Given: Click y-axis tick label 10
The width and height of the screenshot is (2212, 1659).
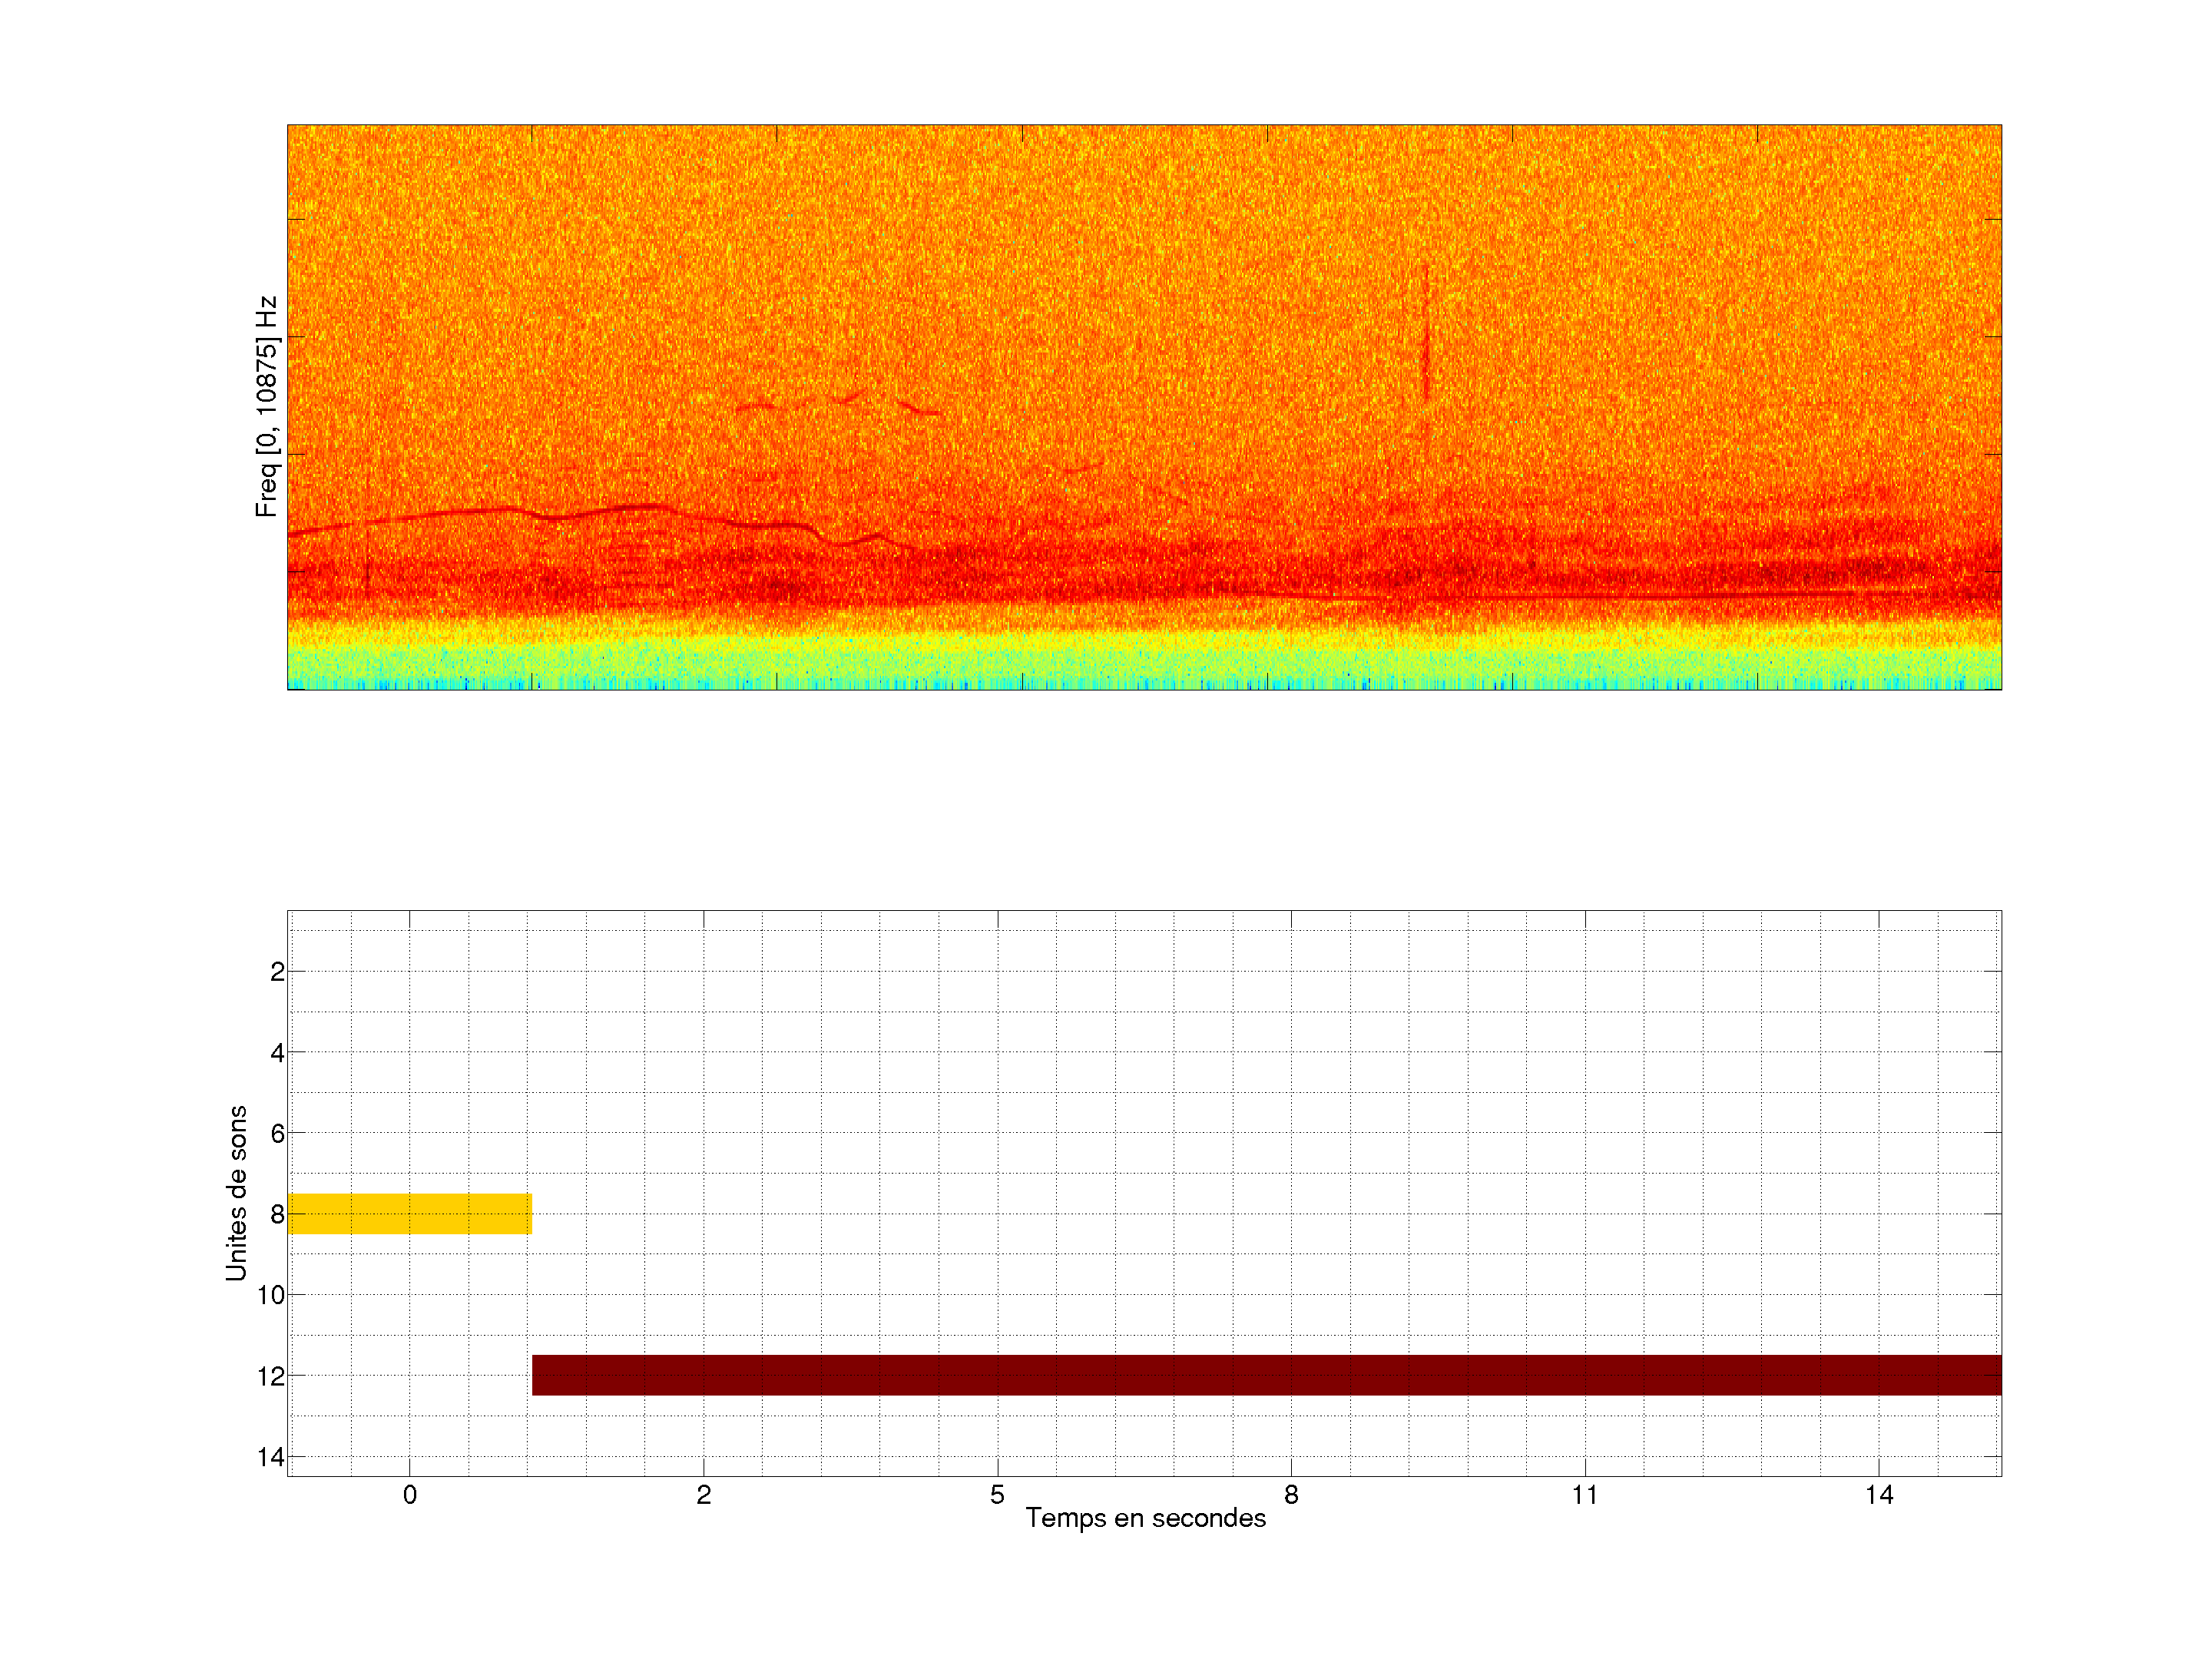Looking at the screenshot, I should coord(271,1295).
